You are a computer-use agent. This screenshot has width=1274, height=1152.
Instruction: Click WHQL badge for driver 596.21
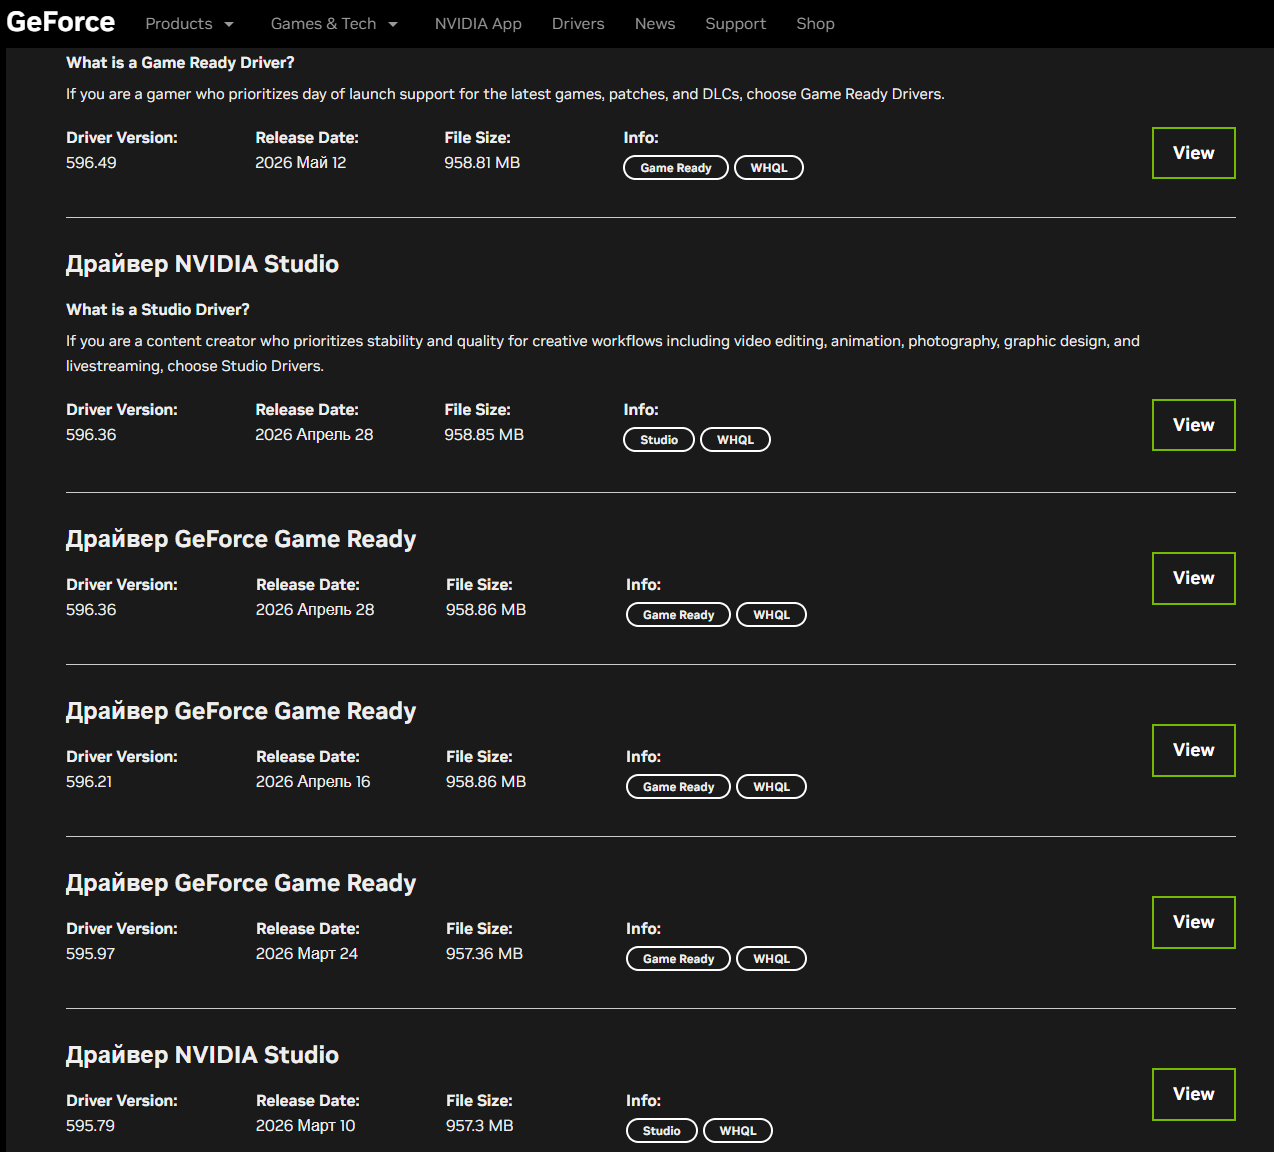tap(771, 787)
